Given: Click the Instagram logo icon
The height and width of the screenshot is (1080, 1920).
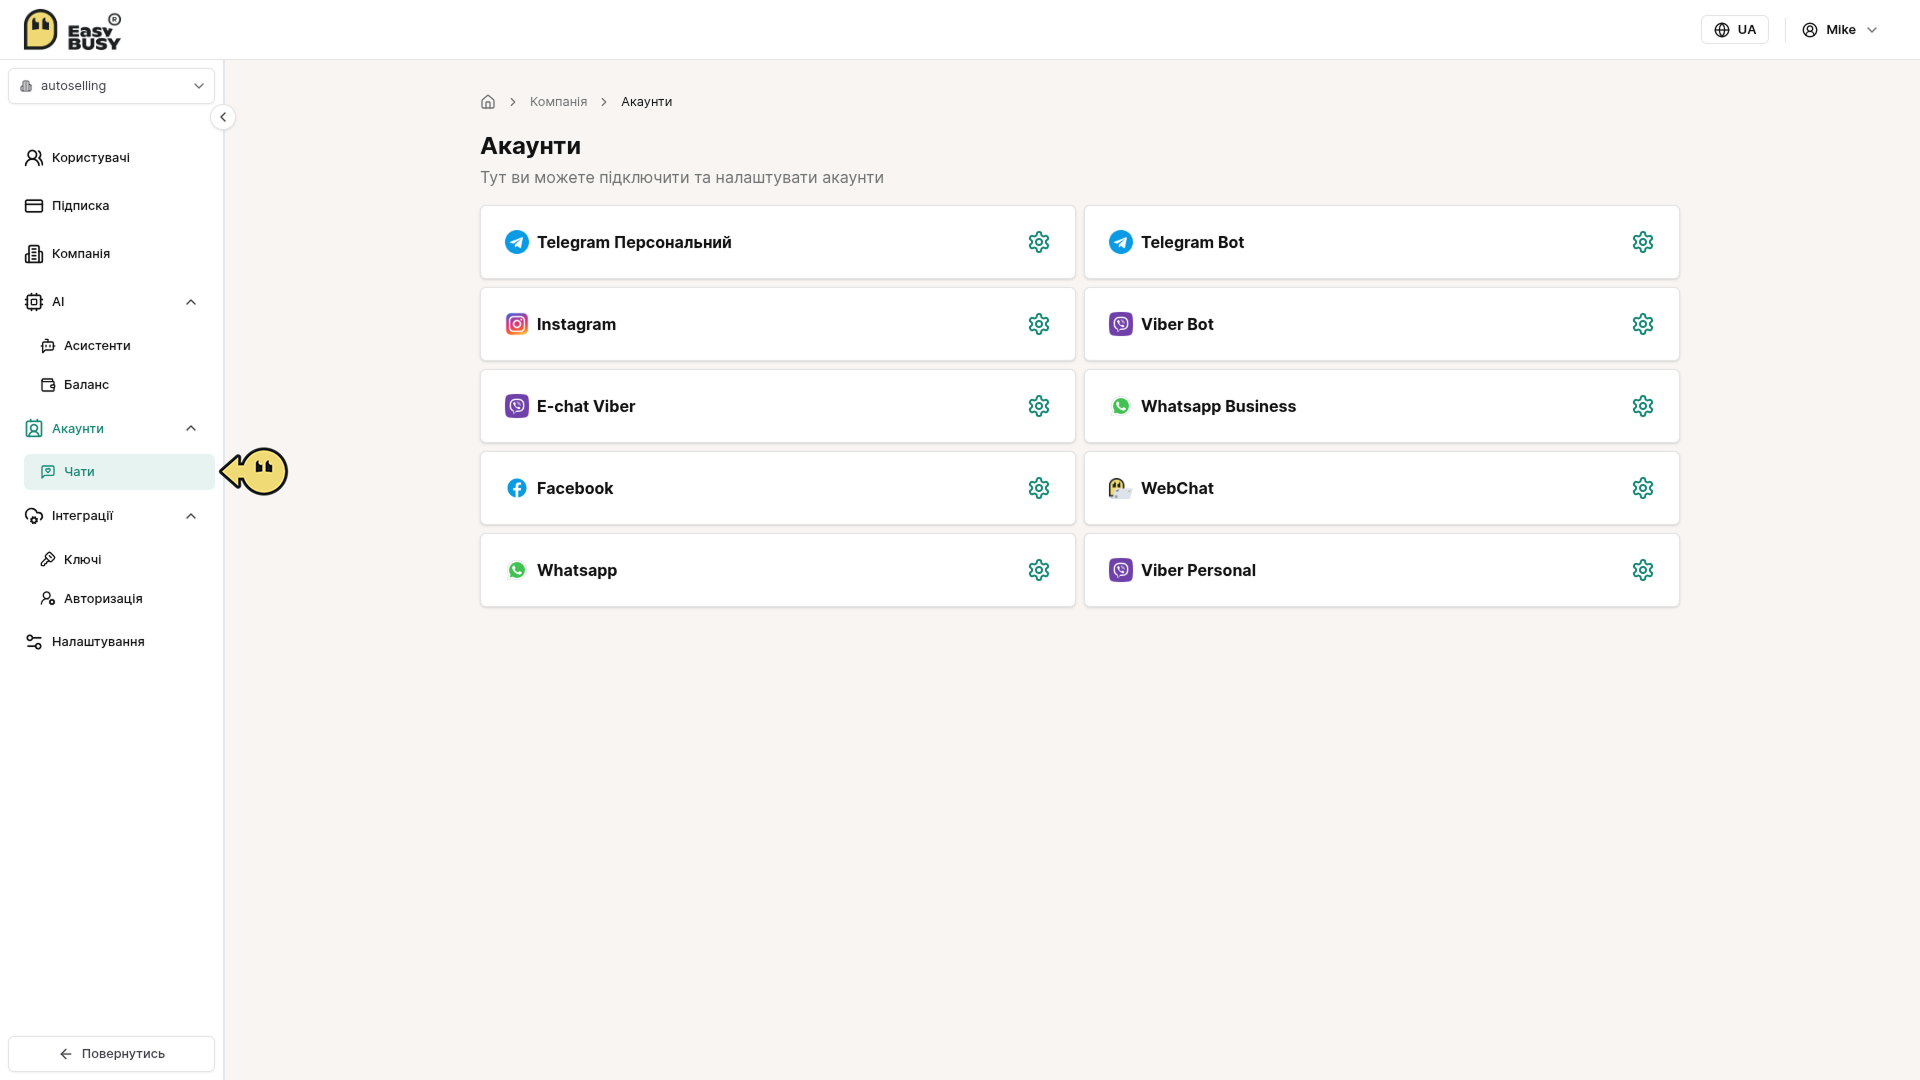Looking at the screenshot, I should 517,324.
